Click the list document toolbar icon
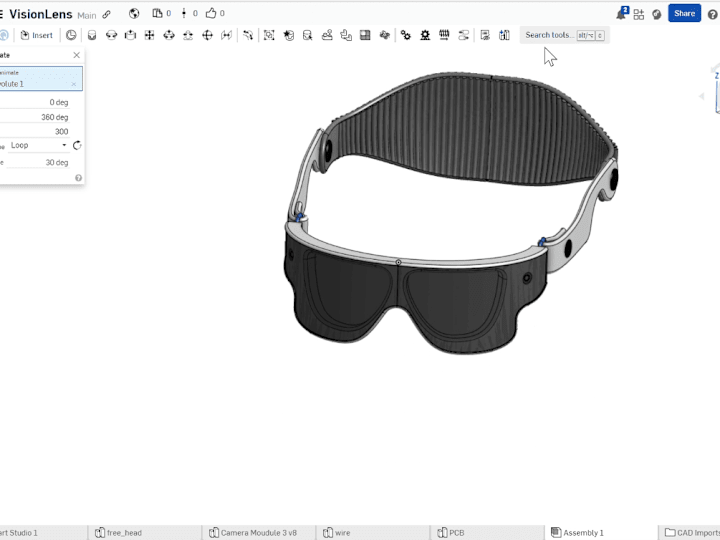 [x=485, y=35]
